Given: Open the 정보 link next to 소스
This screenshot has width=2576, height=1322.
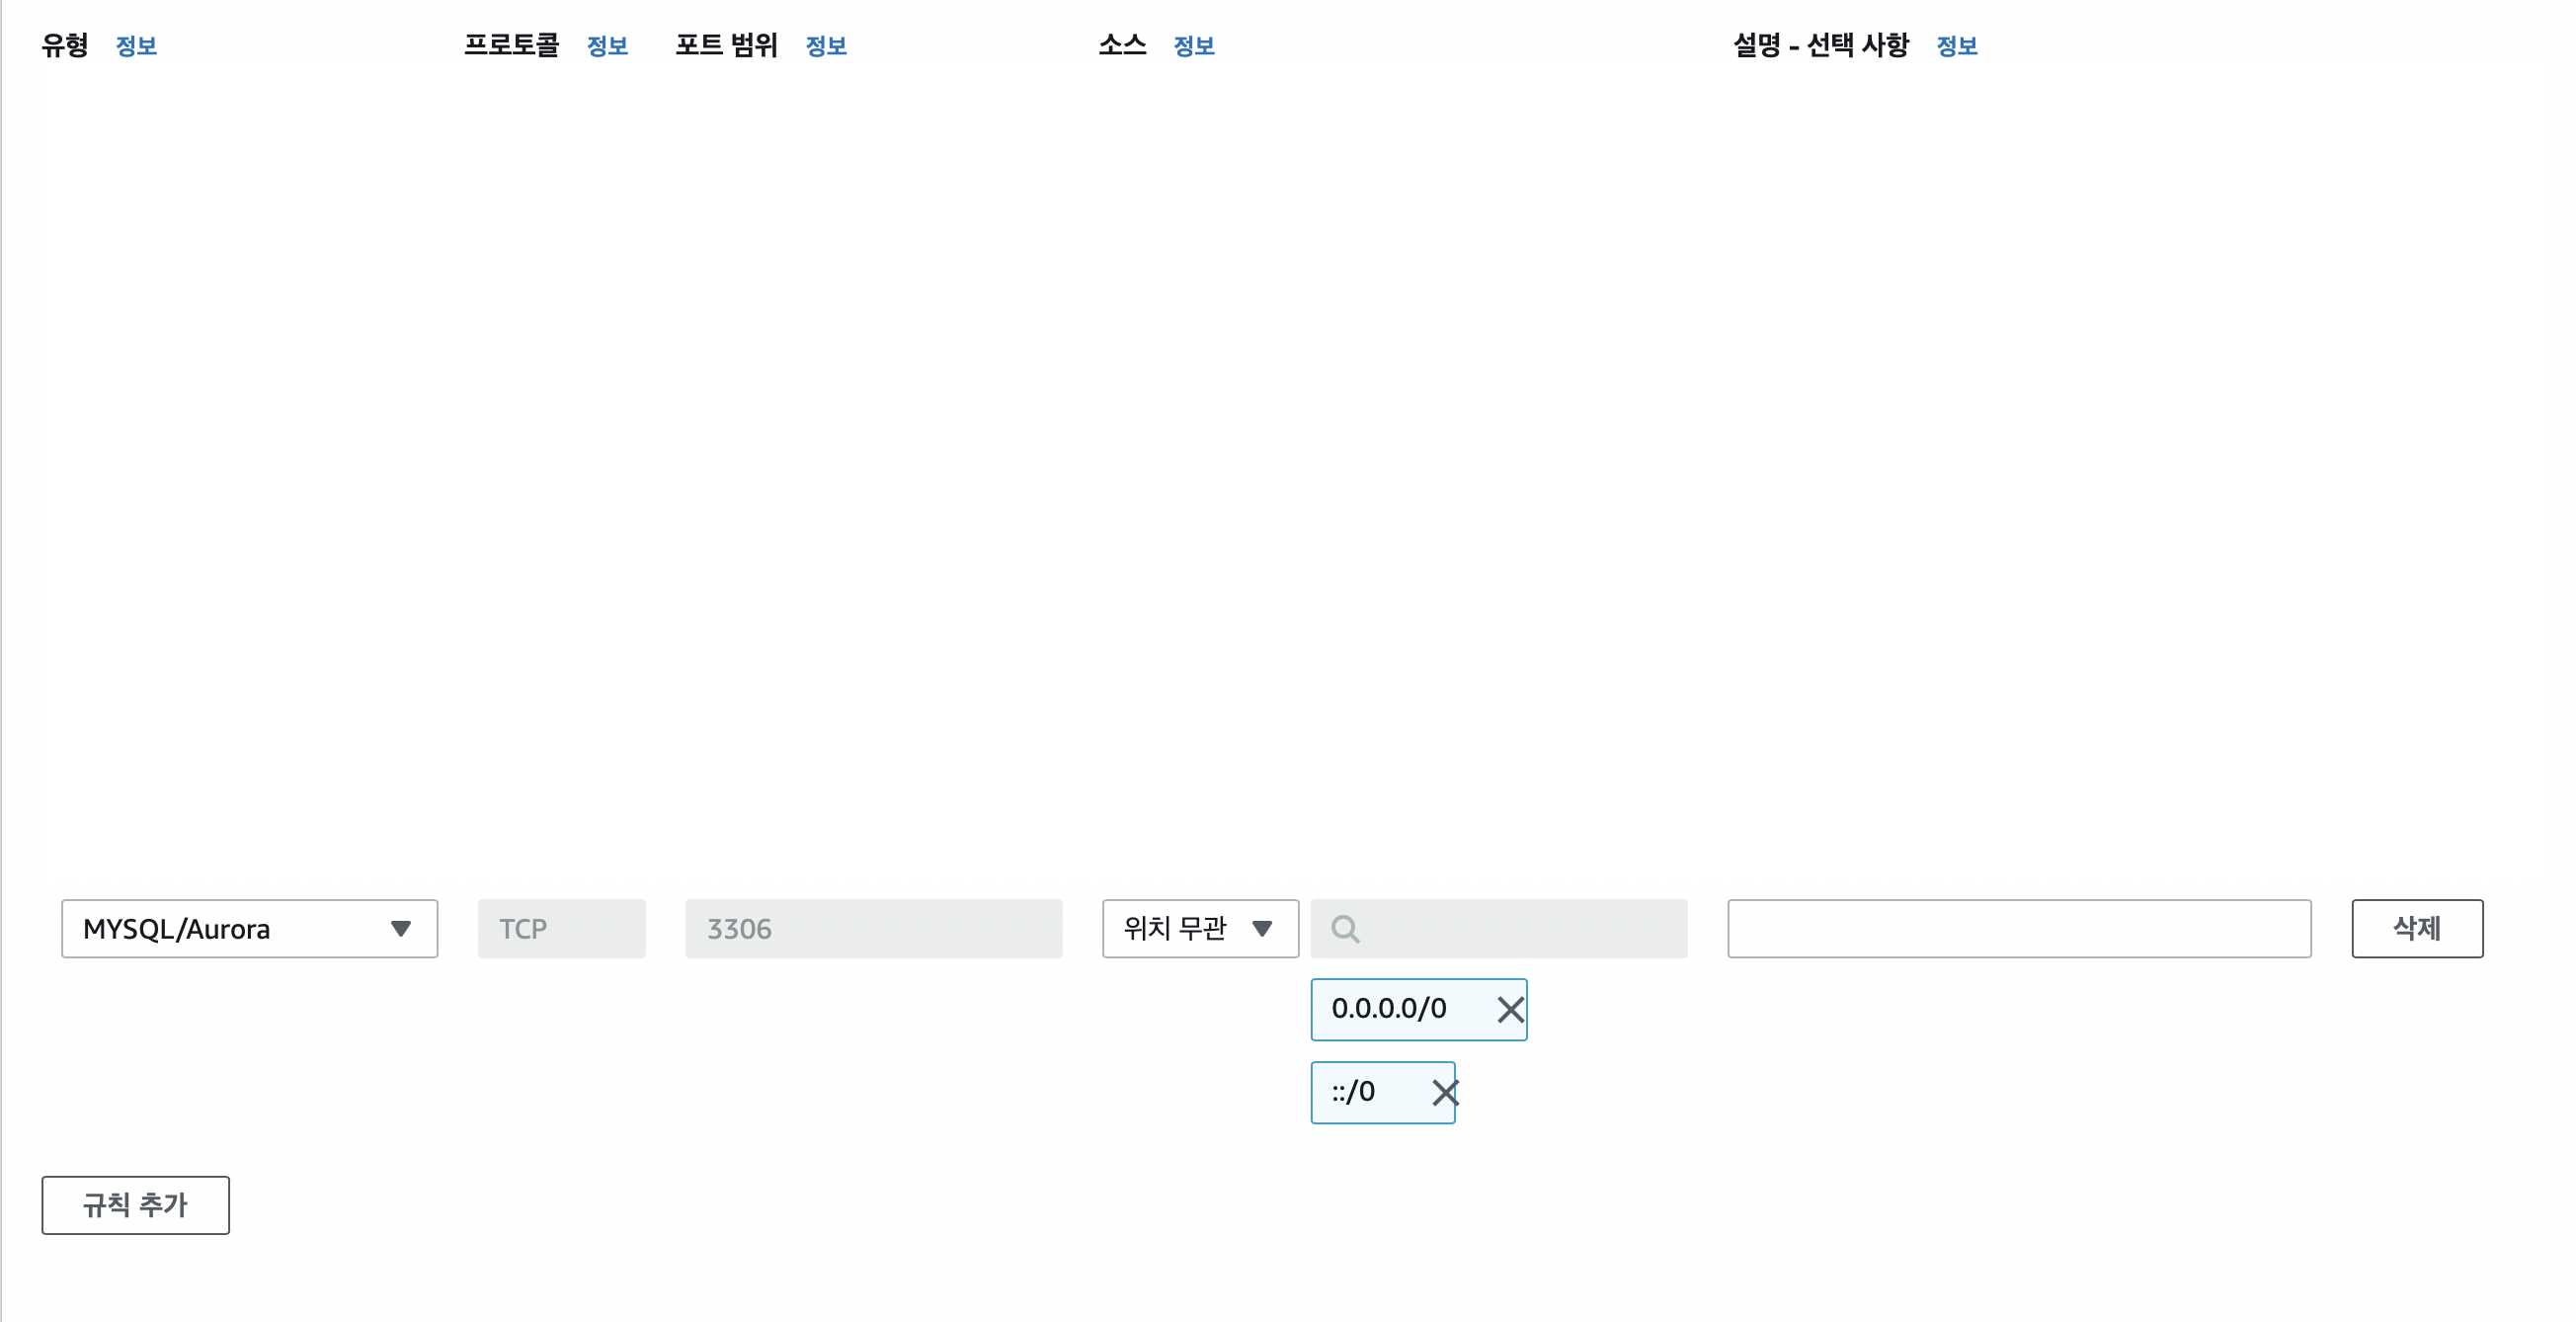Looking at the screenshot, I should (x=1193, y=46).
